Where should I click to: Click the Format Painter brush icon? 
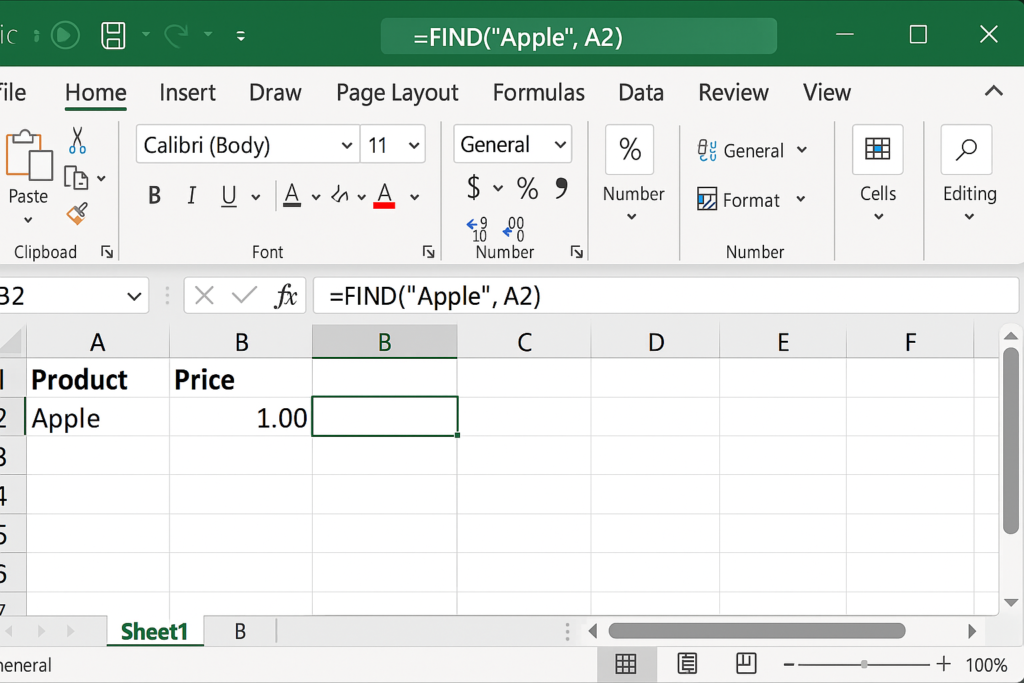[x=77, y=213]
